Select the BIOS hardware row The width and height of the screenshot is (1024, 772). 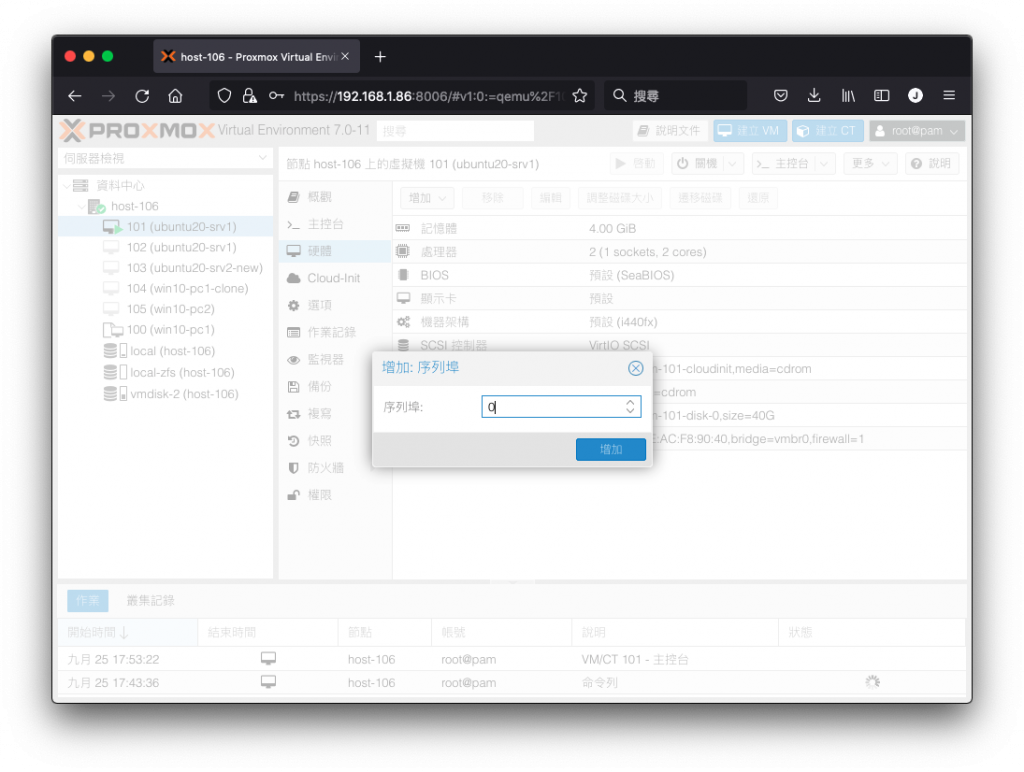pyautogui.click(x=679, y=275)
